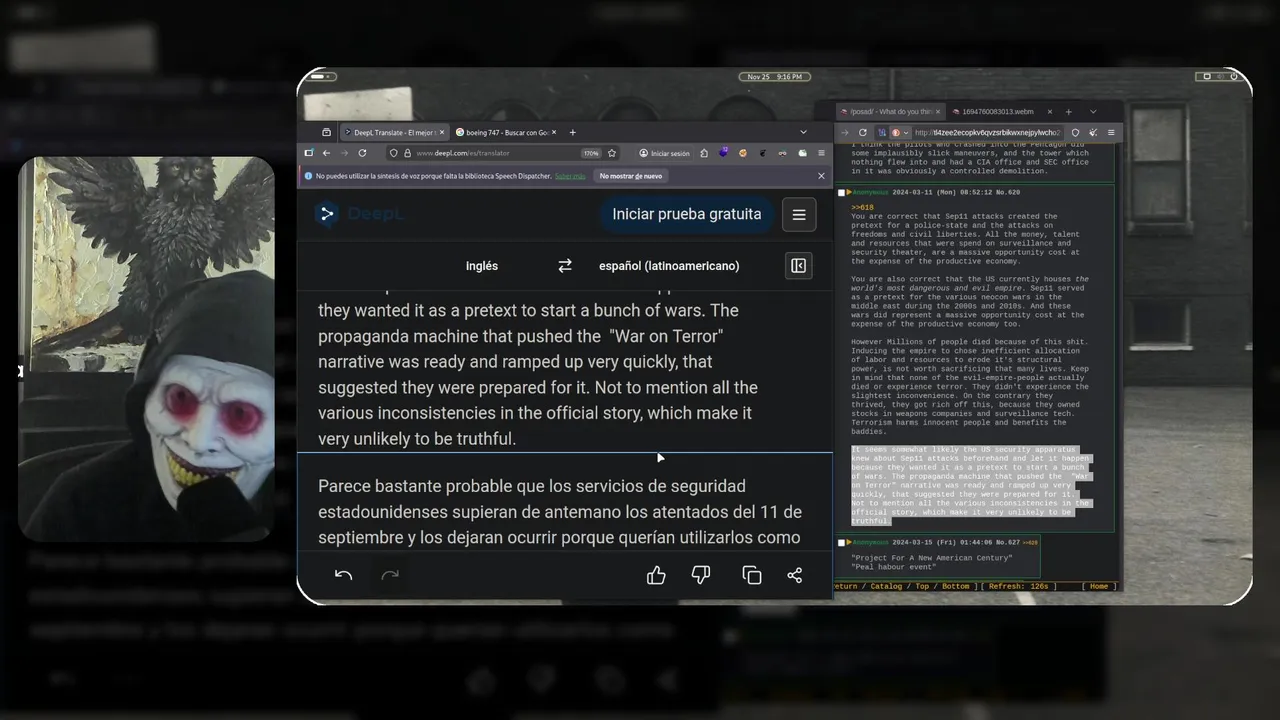Click Iniciar sesión account button in toolbar

(665, 153)
